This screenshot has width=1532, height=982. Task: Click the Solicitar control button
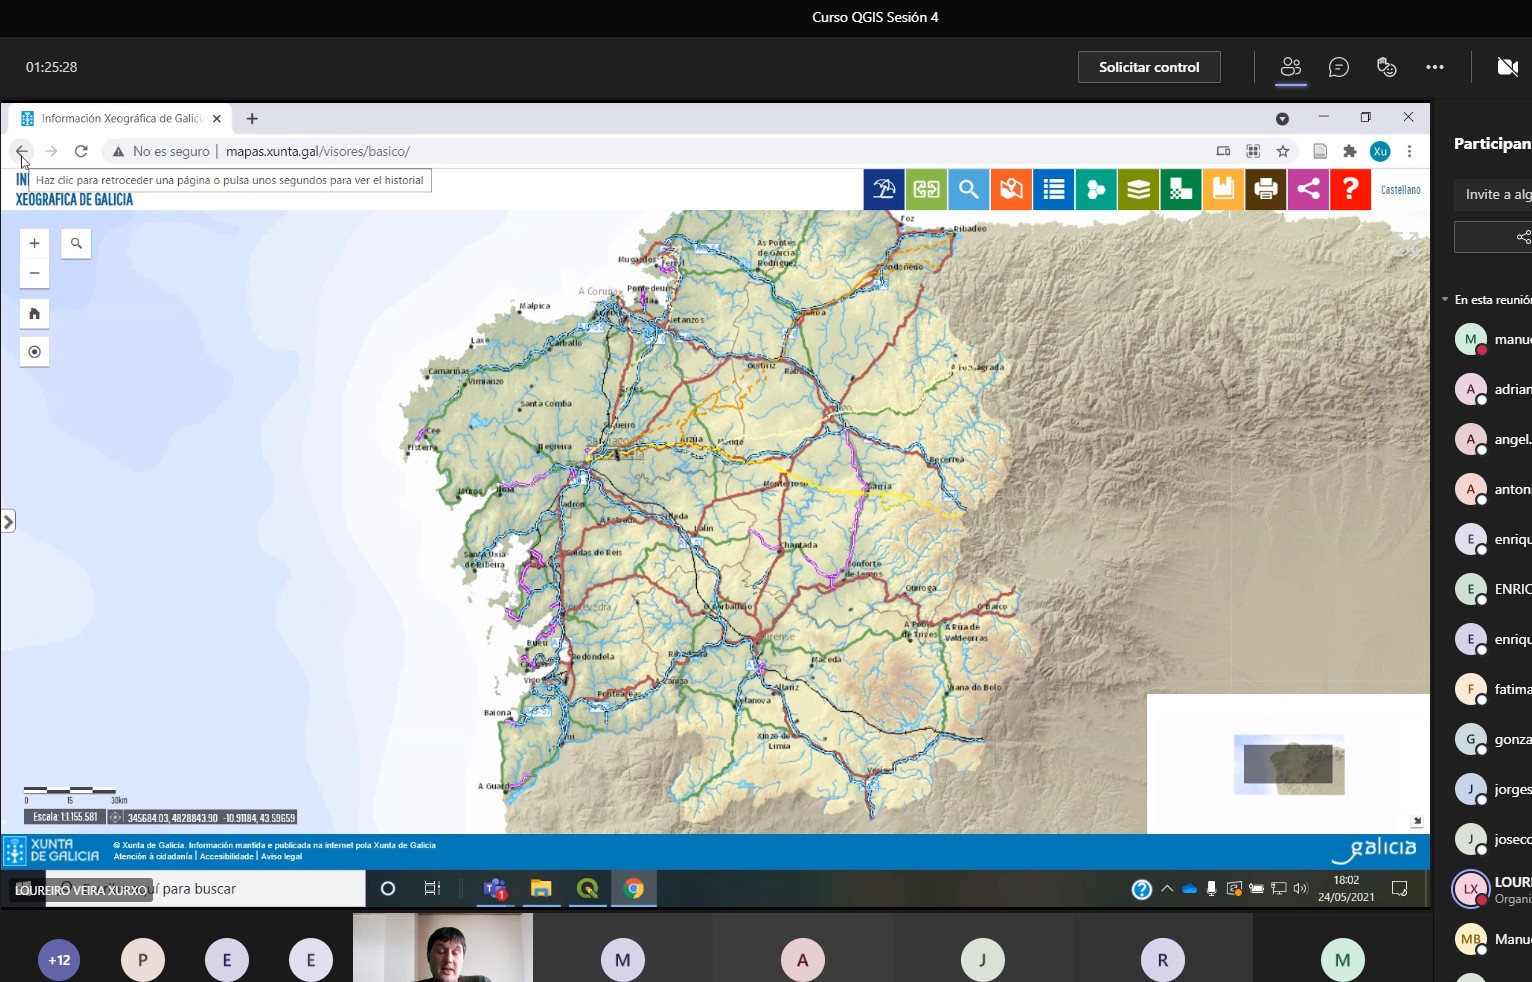1148,67
